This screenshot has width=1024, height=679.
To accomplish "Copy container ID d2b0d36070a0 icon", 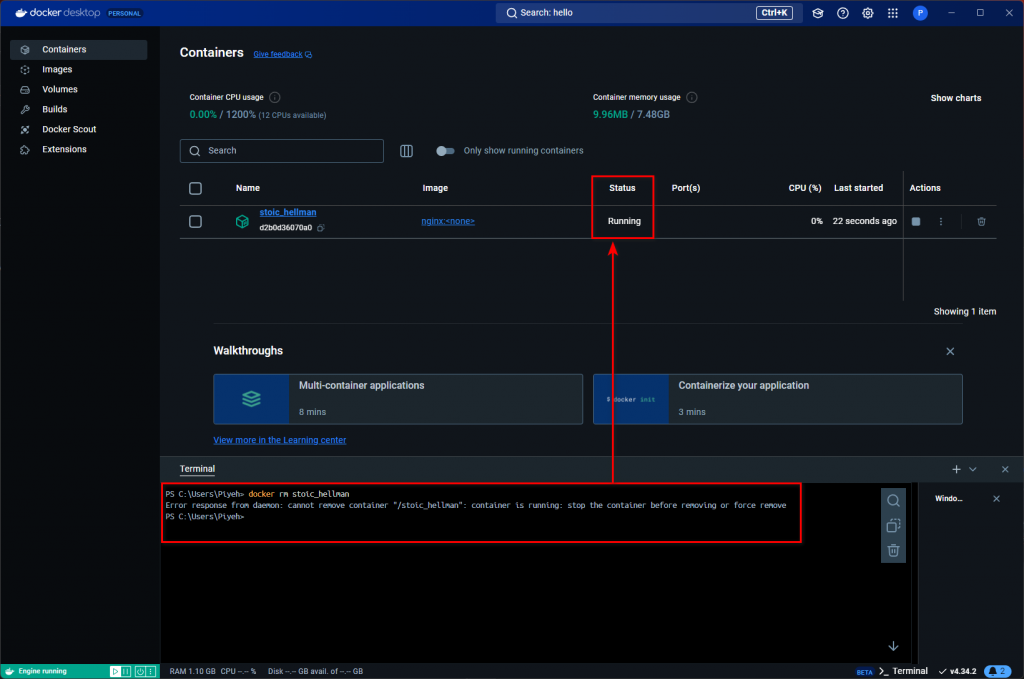I will [x=321, y=228].
